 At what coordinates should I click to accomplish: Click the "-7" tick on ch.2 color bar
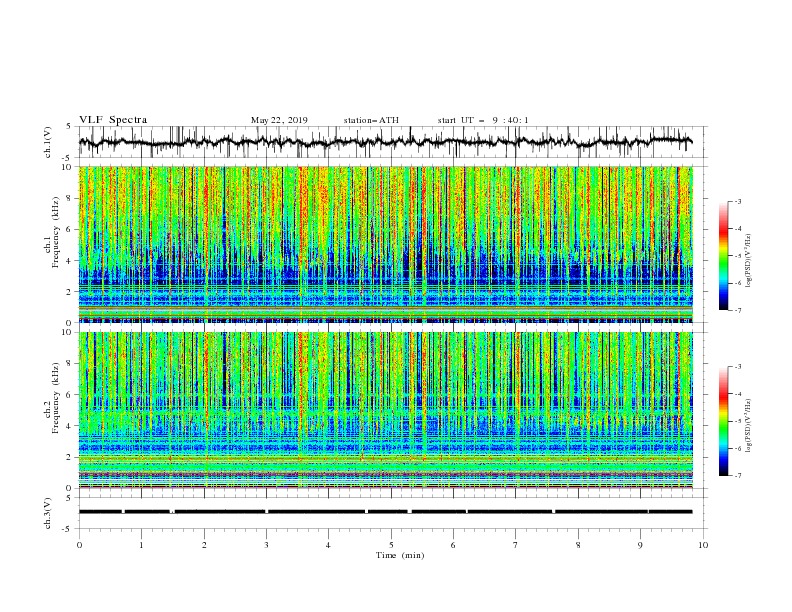737,475
